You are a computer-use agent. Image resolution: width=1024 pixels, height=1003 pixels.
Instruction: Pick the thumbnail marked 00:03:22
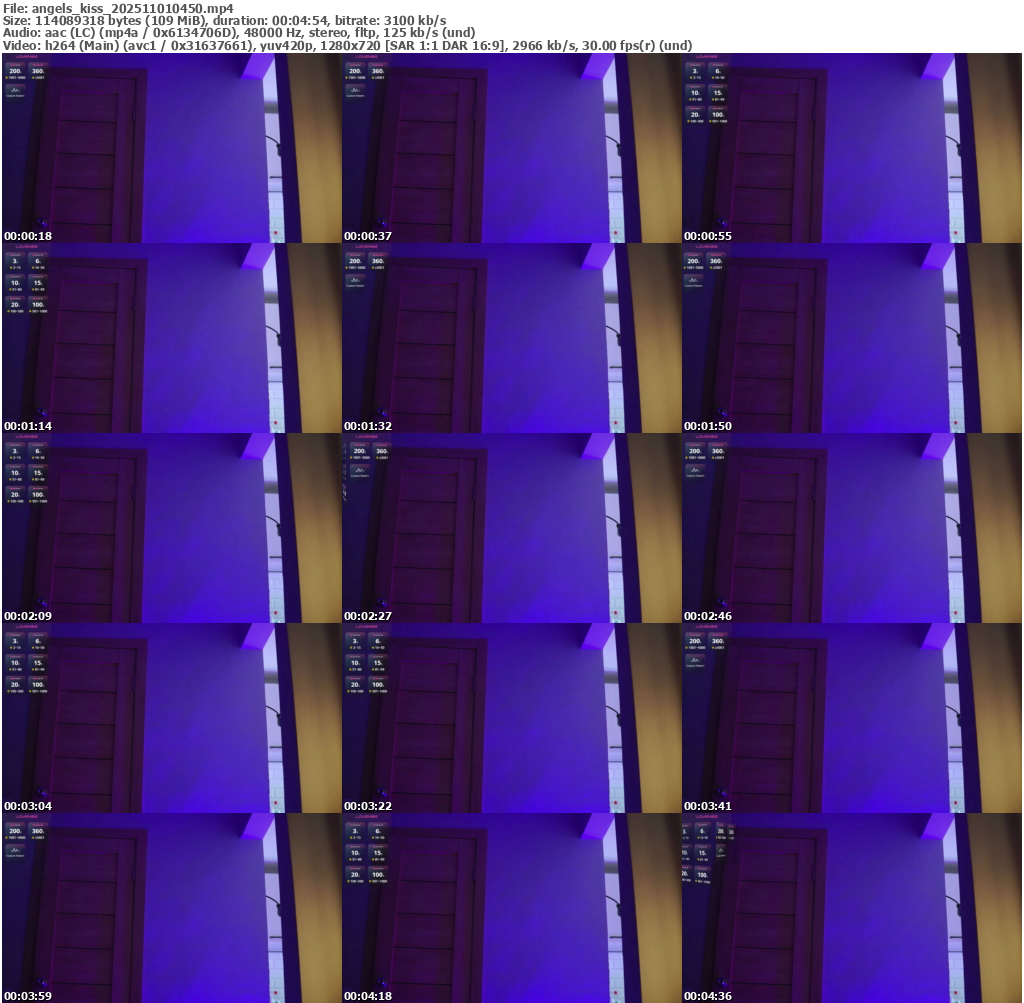pos(511,718)
